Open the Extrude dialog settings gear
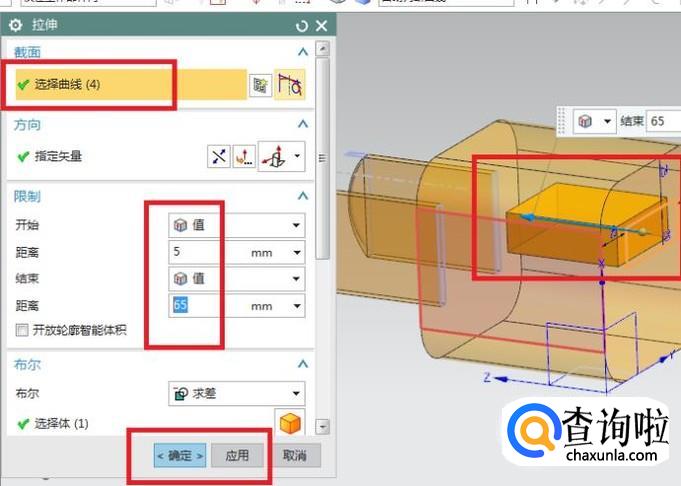This screenshot has height=486, width=681. pyautogui.click(x=15, y=25)
